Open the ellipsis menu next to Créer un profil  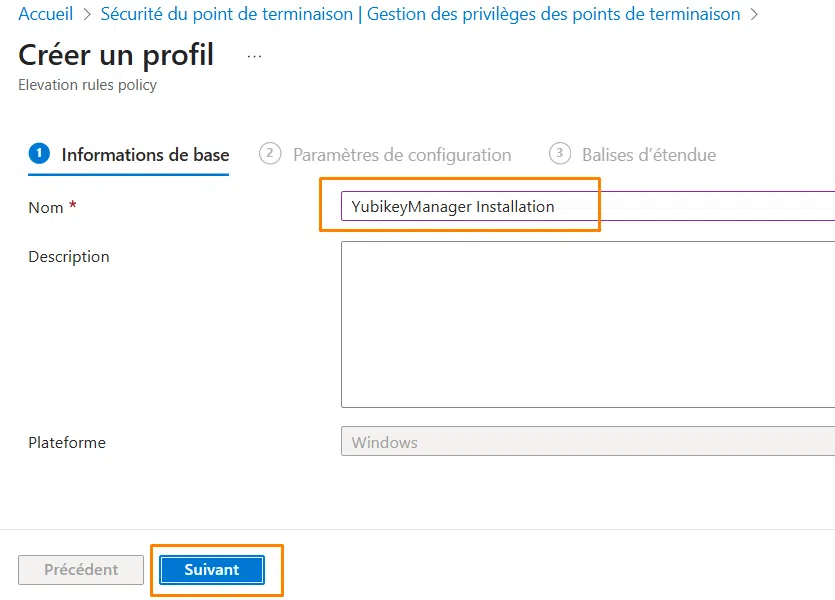coord(254,56)
